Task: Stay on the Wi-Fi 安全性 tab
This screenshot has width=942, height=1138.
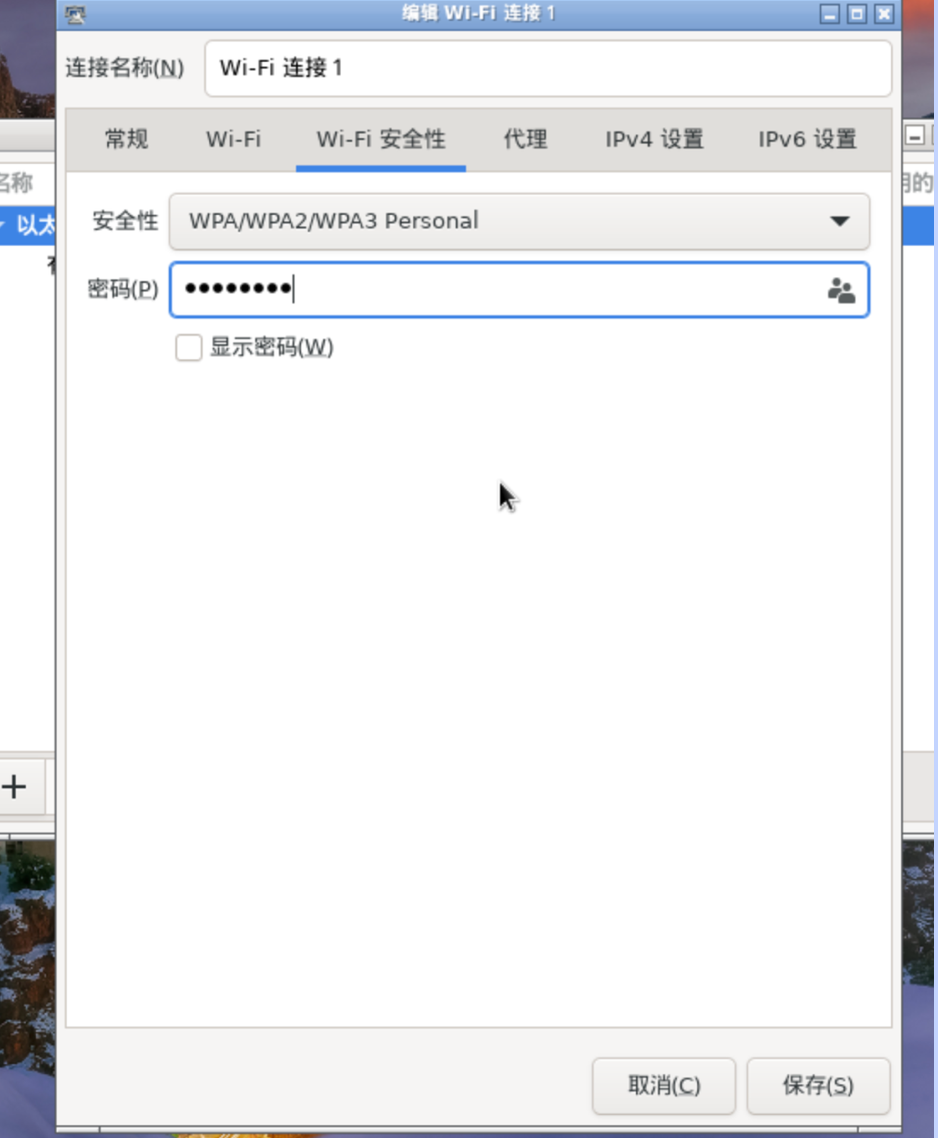Action: 380,140
